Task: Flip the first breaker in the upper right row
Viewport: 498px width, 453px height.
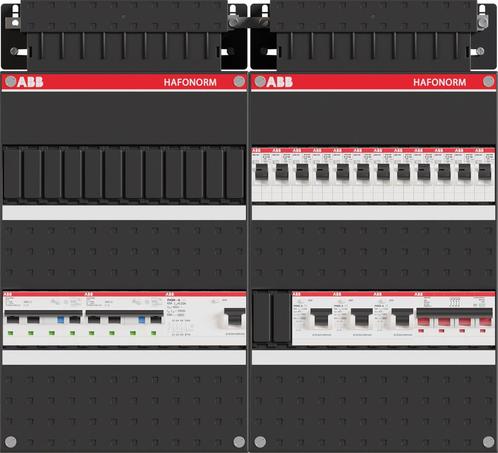Action: coord(262,172)
